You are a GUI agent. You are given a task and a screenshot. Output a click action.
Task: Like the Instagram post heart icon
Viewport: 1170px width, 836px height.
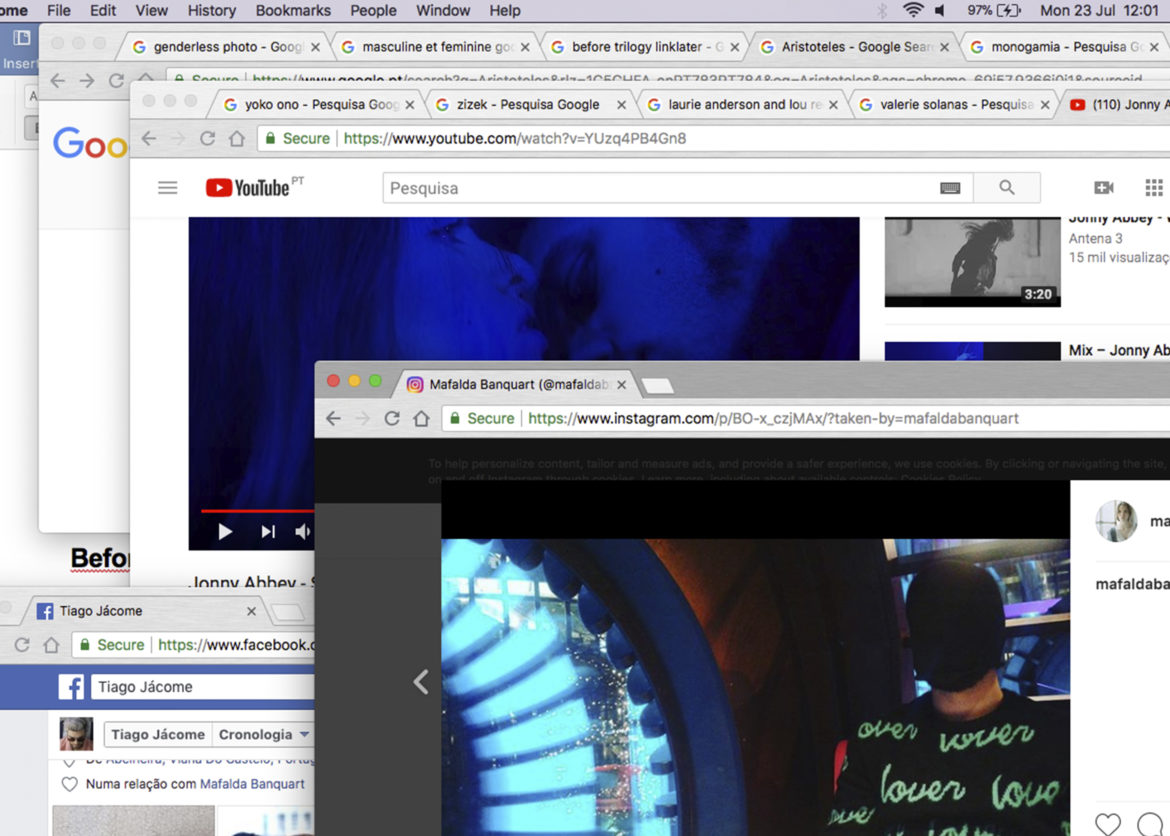[1107, 823]
